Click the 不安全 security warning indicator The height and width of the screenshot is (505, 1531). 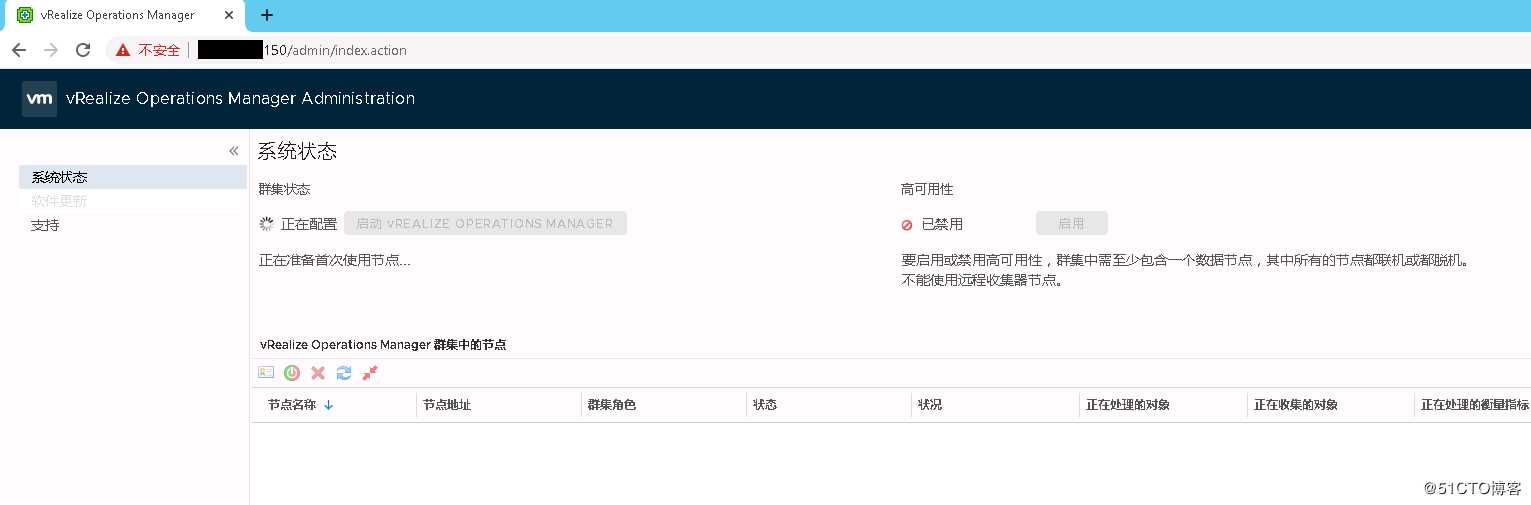point(149,50)
